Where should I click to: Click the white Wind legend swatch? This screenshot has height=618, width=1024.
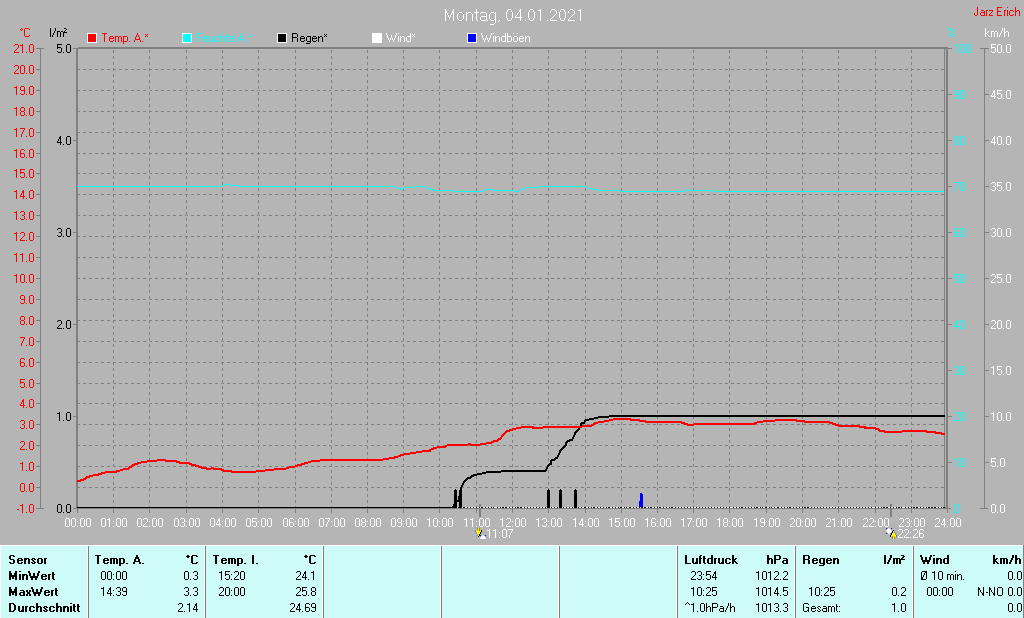tap(377, 38)
